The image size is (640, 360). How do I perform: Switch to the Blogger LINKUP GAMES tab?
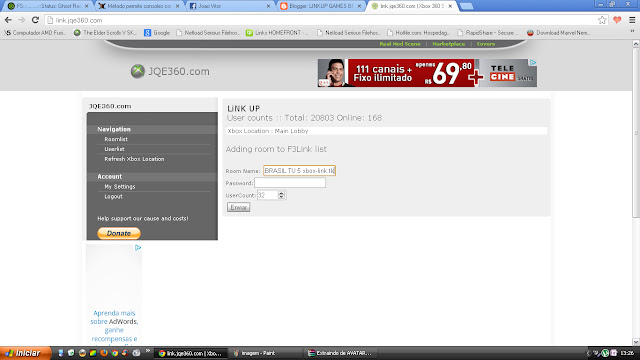pyautogui.click(x=321, y=6)
